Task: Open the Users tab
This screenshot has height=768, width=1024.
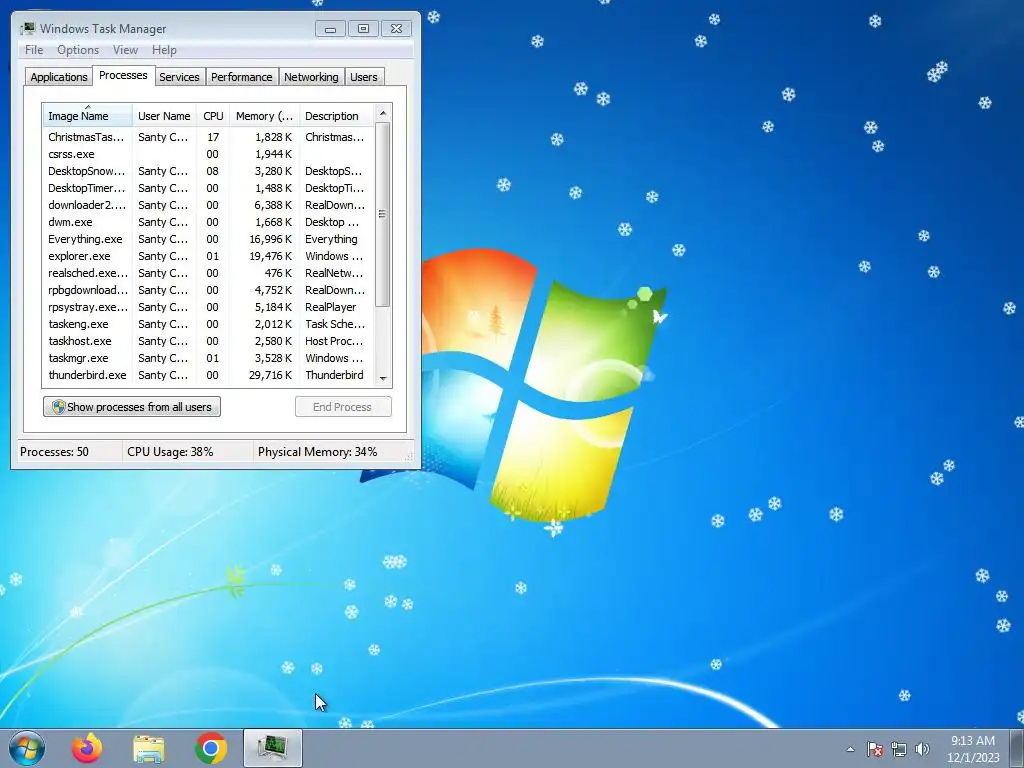Action: pyautogui.click(x=364, y=76)
